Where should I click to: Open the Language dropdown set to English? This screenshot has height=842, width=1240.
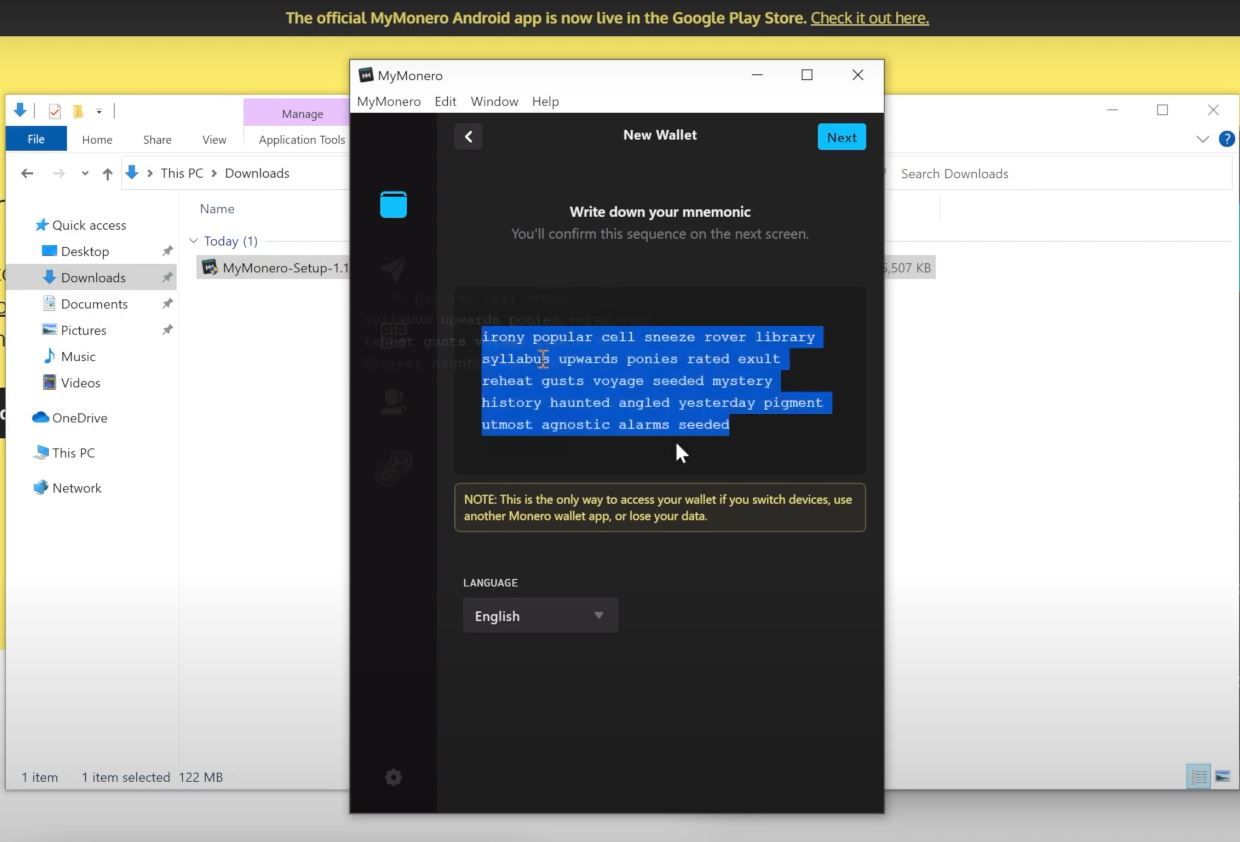(x=540, y=615)
